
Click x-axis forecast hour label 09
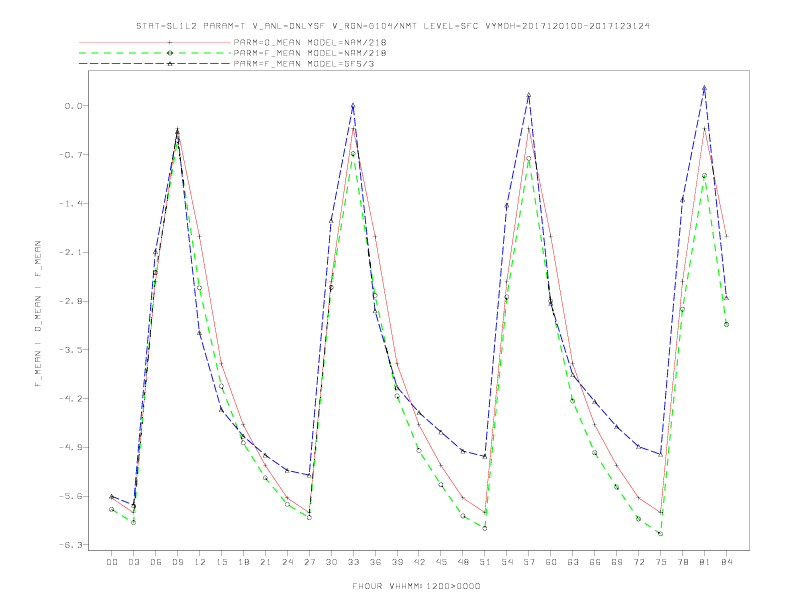pos(177,562)
